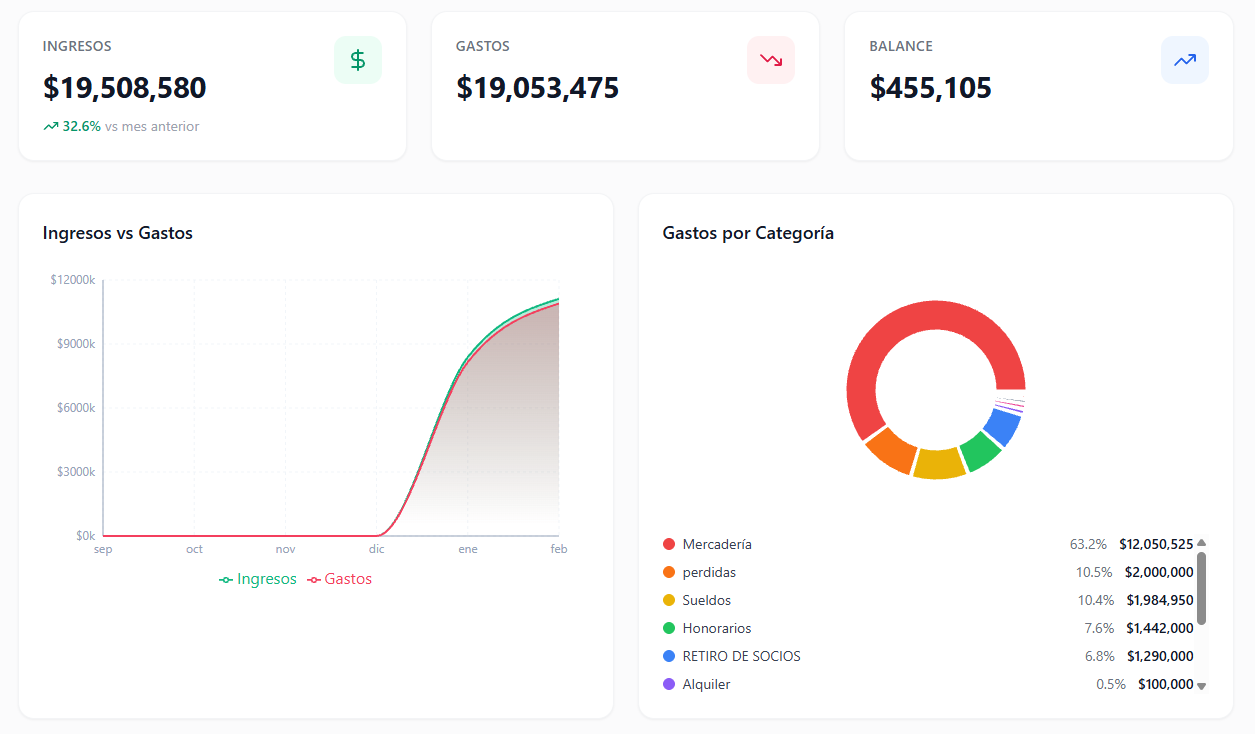Click the $1,442,000 Honorarios amount
This screenshot has width=1255, height=734.
click(x=1160, y=628)
